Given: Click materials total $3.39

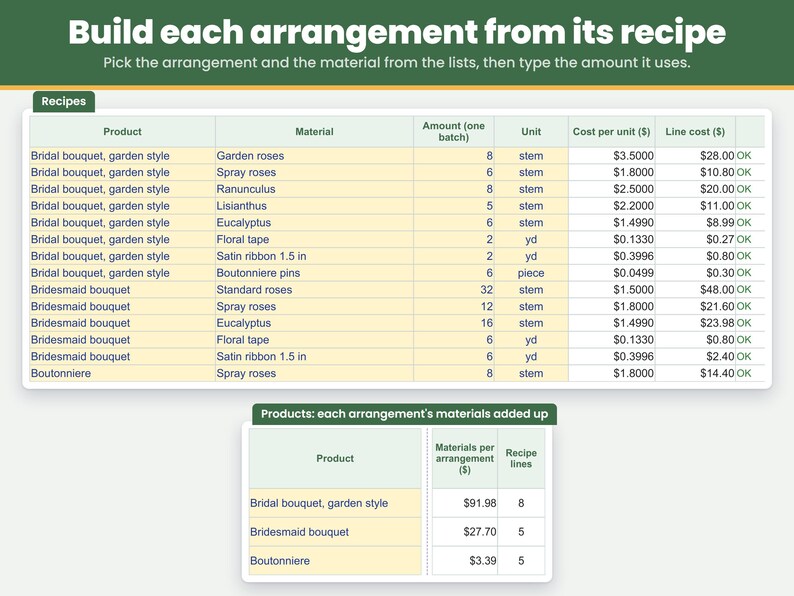Looking at the screenshot, I should (465, 561).
